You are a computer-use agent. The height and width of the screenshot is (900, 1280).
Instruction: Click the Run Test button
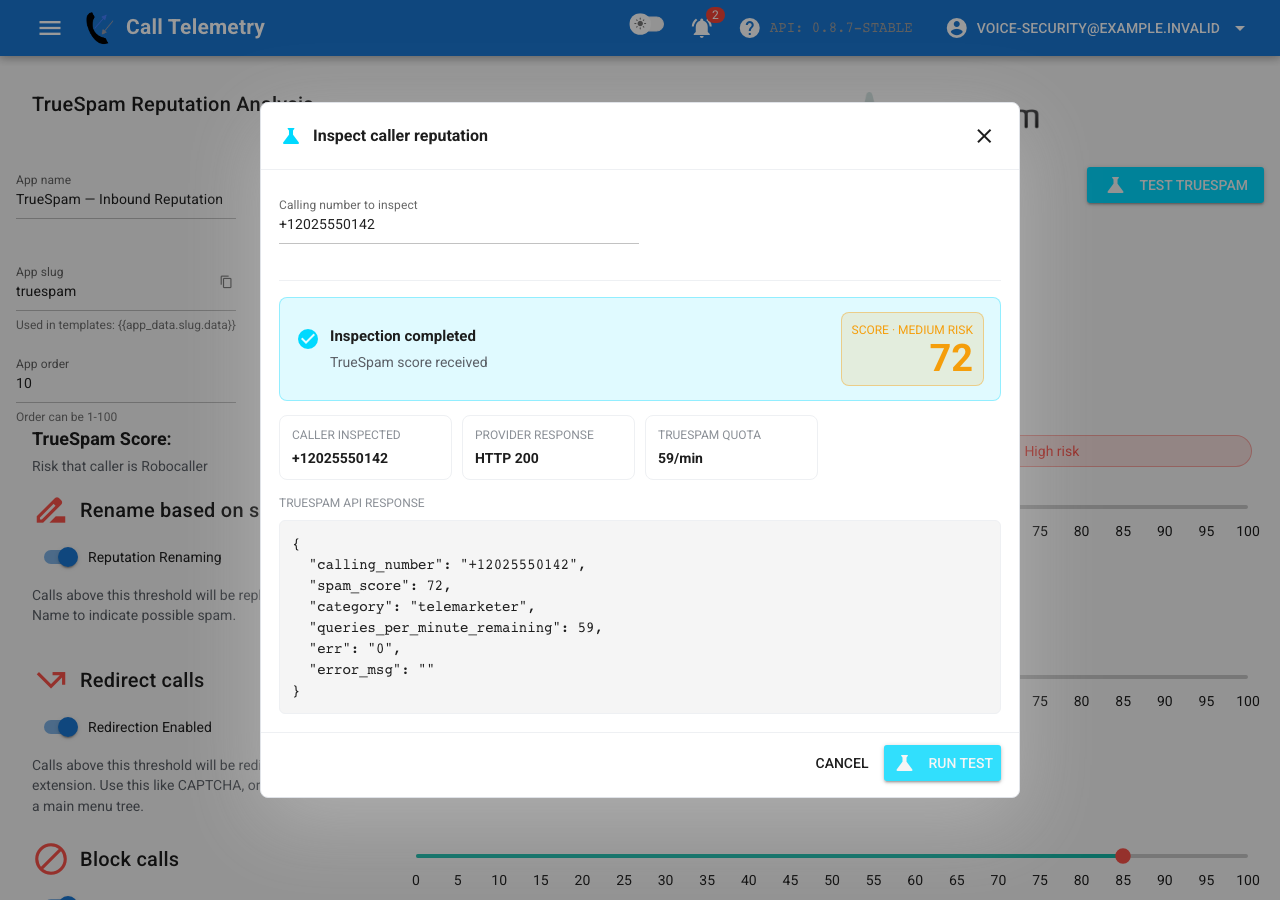[x=942, y=763]
